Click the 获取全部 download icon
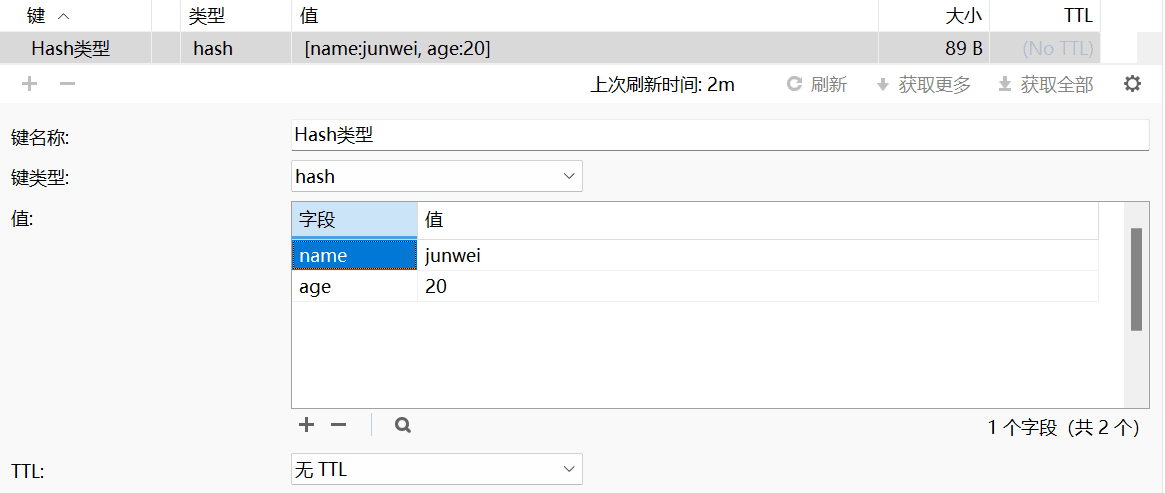Image resolution: width=1165 pixels, height=493 pixels. (x=1005, y=85)
